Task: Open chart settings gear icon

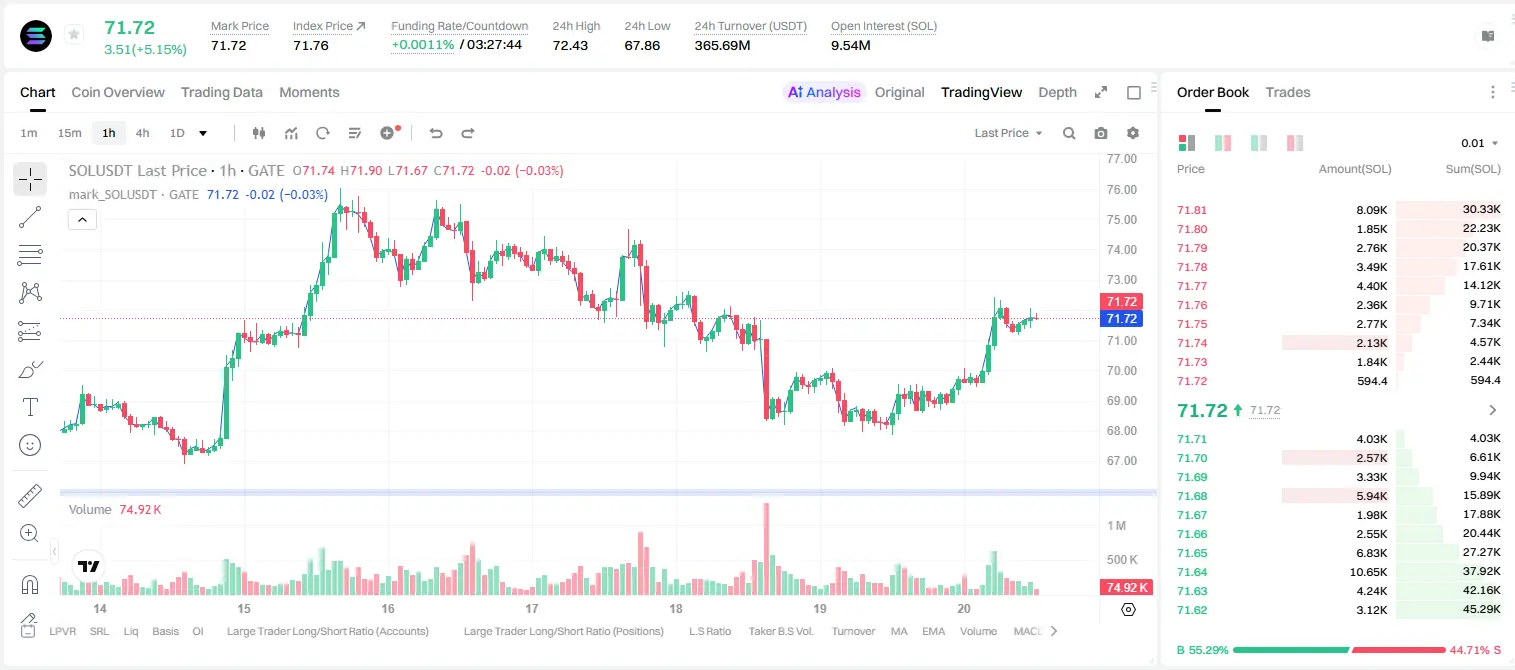Action: (1133, 133)
